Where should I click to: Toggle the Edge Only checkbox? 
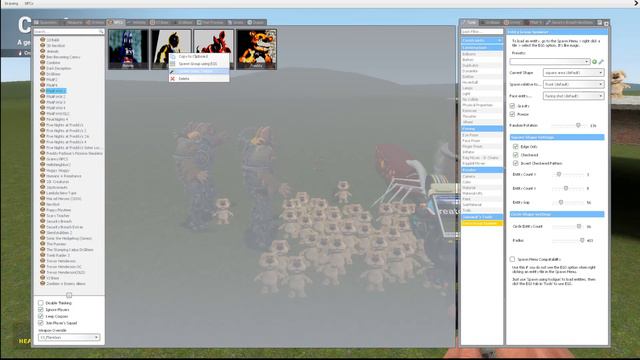pos(516,147)
